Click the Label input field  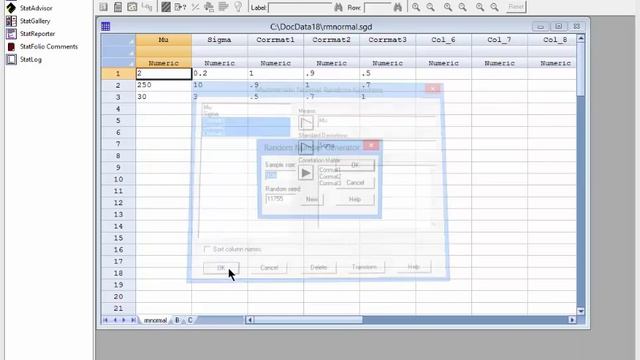pyautogui.click(x=300, y=7)
